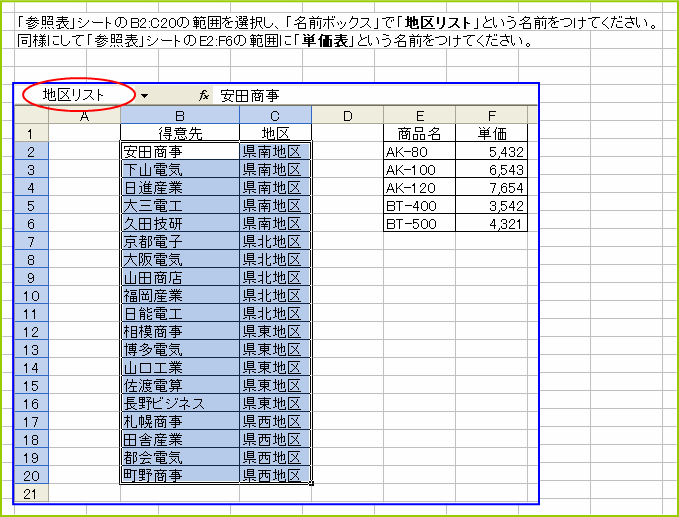Select cell containing 日進産業
679x517 pixels.
click(180, 187)
